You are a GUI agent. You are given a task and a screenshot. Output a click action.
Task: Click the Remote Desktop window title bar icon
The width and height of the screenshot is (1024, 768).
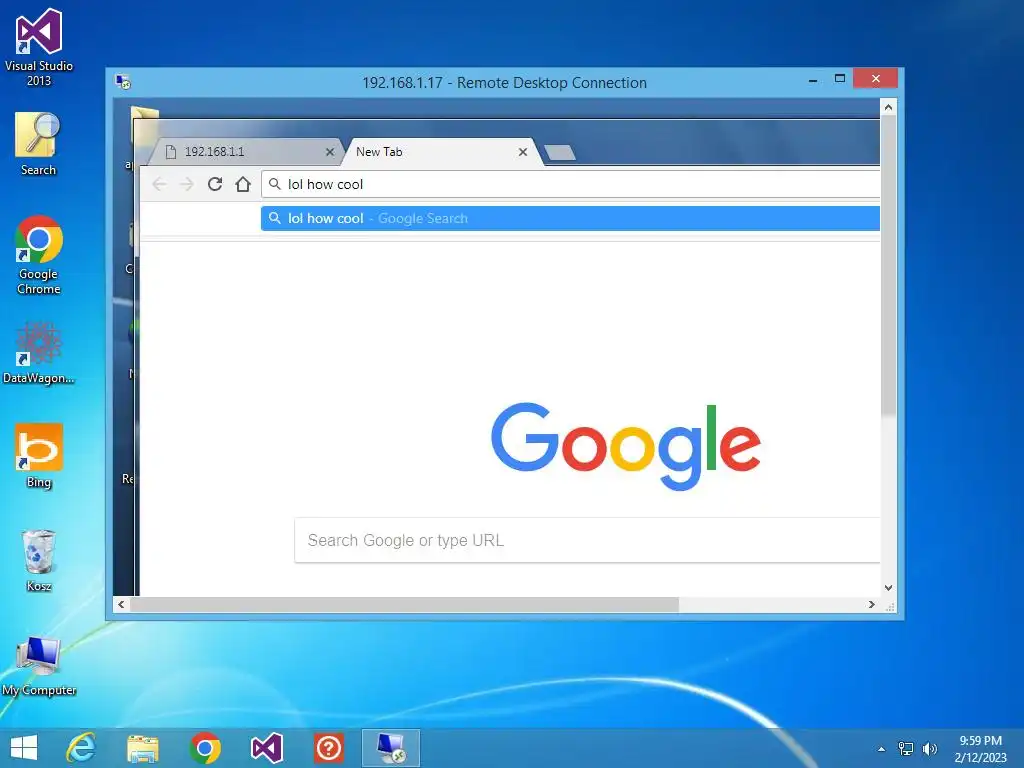123,82
